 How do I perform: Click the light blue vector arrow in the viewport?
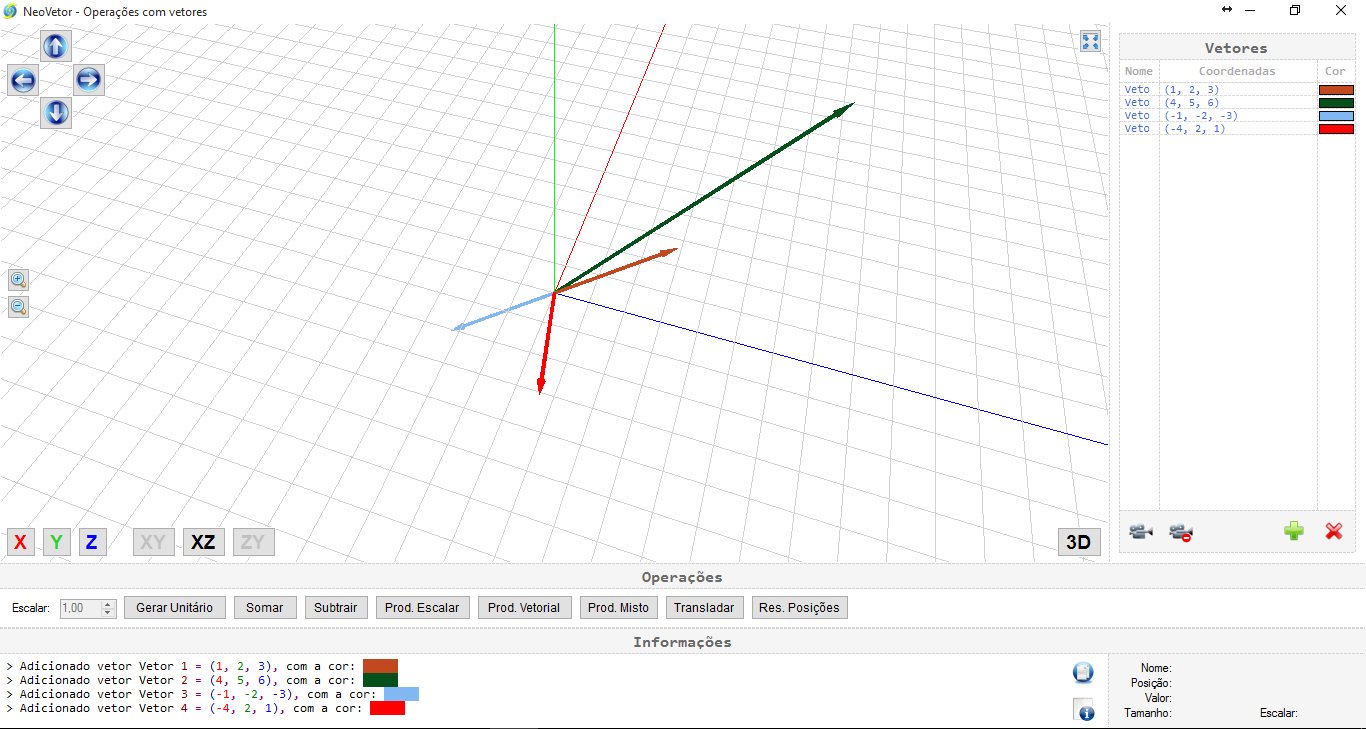coord(503,311)
